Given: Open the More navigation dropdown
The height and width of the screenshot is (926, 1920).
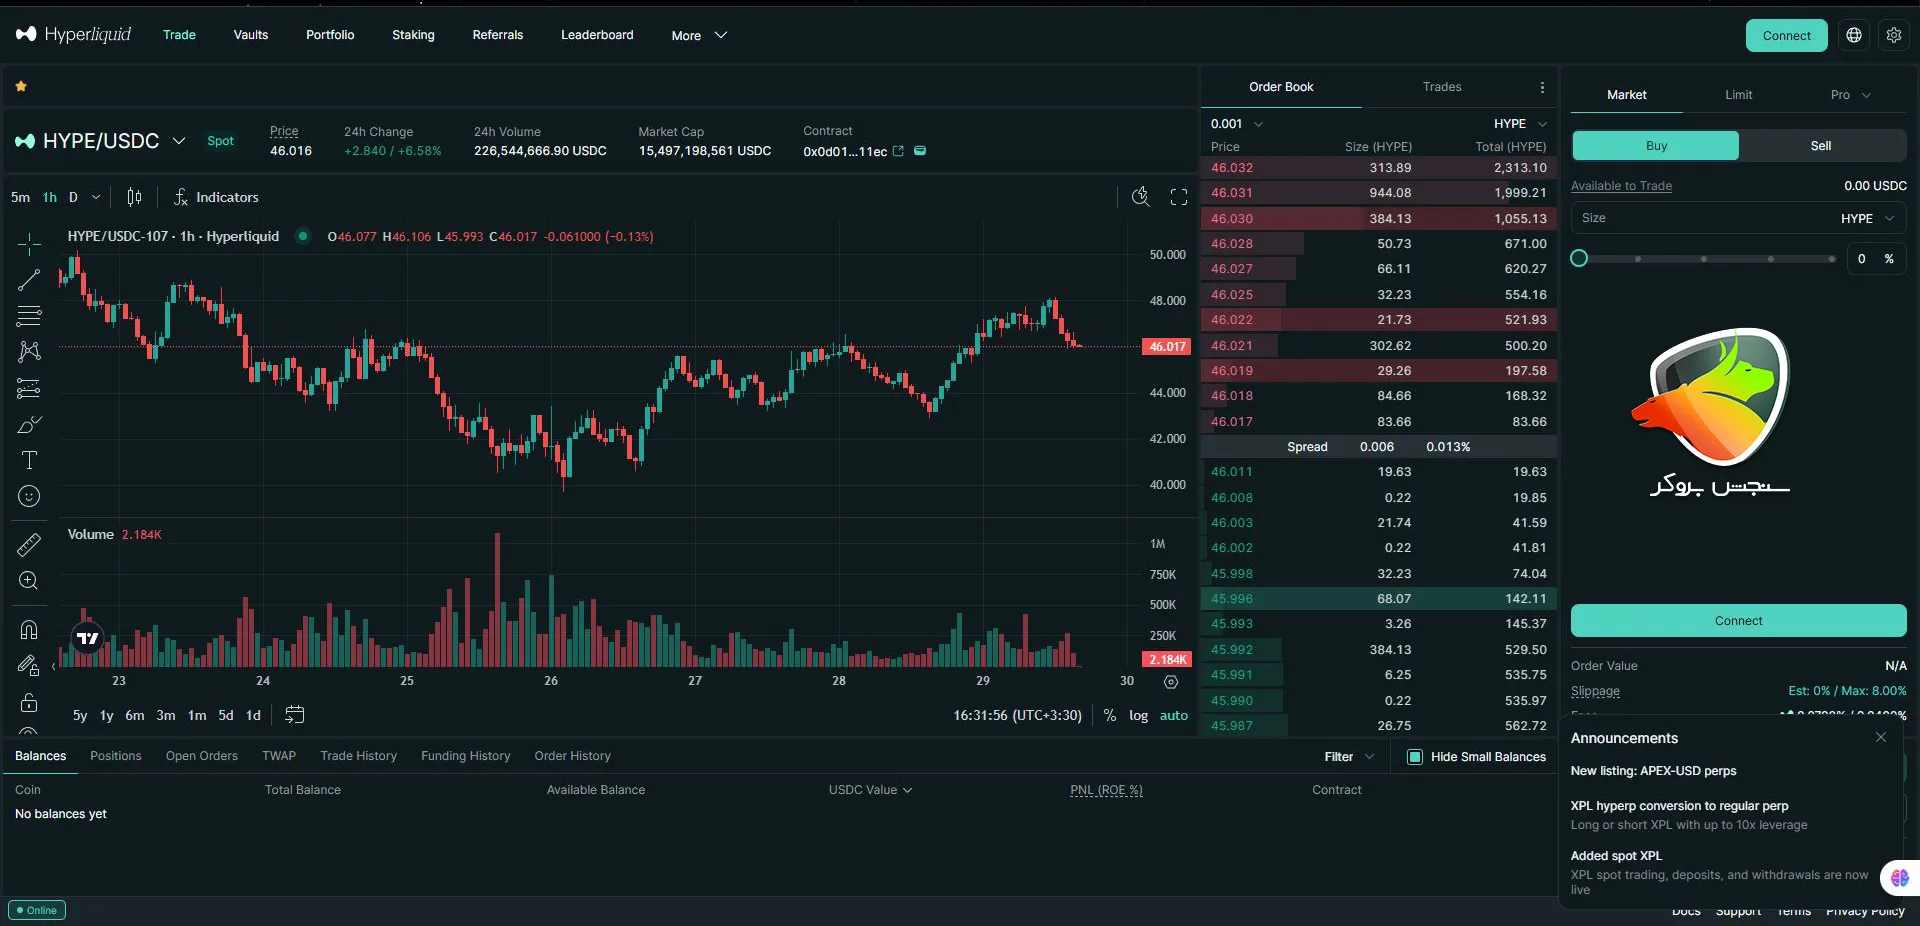Looking at the screenshot, I should click(x=699, y=35).
